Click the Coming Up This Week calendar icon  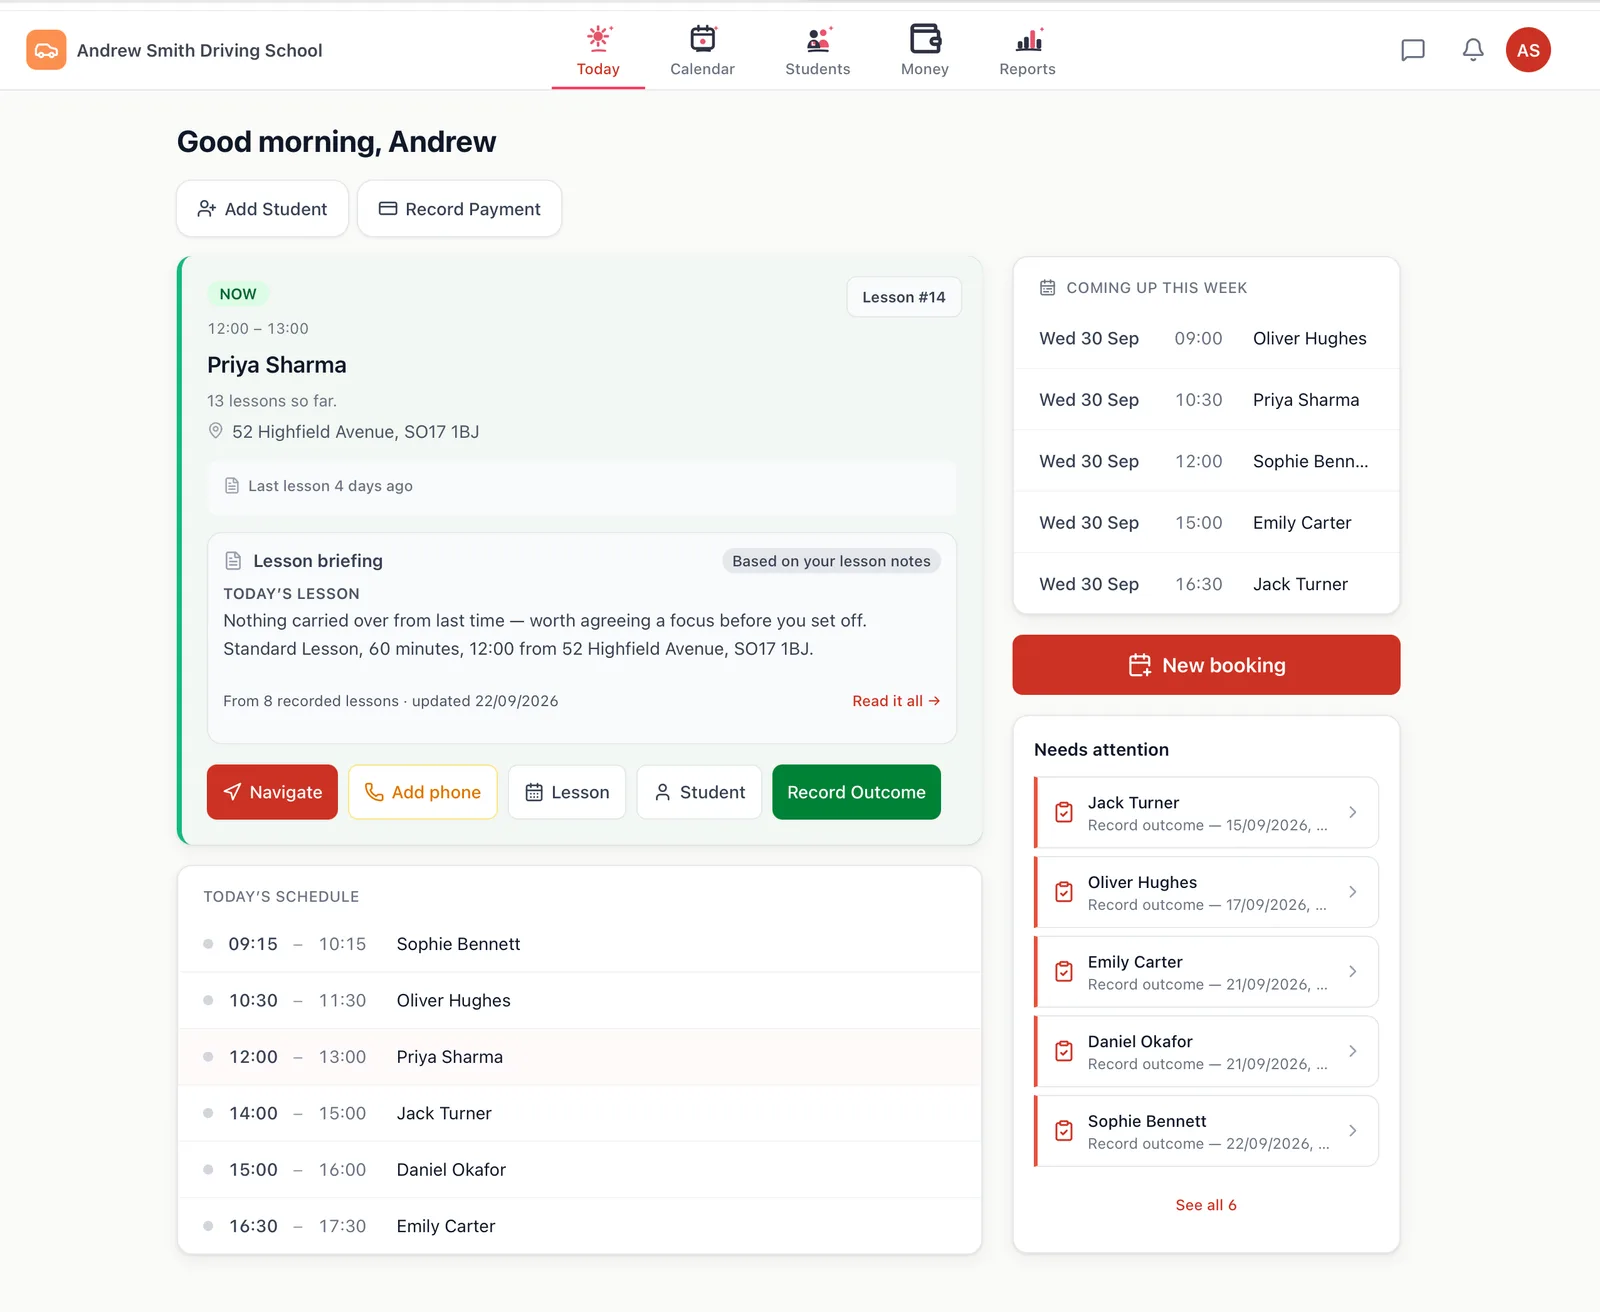coord(1047,288)
